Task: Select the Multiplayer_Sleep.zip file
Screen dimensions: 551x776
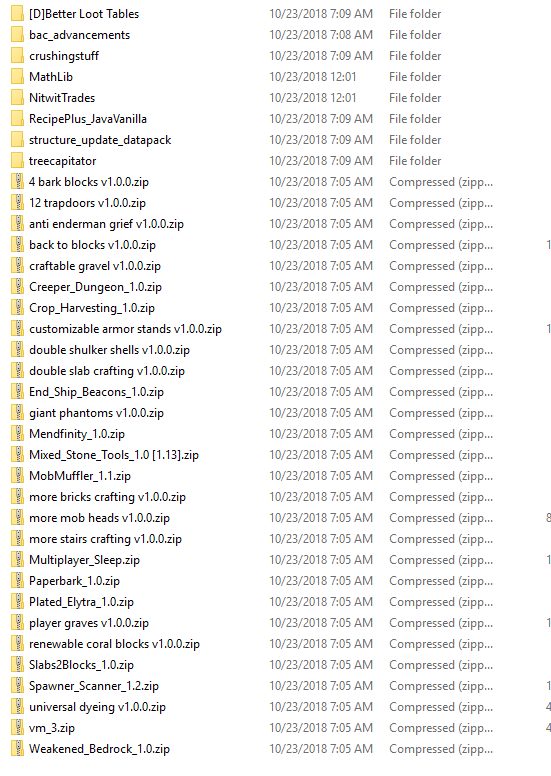Action: click(x=84, y=560)
